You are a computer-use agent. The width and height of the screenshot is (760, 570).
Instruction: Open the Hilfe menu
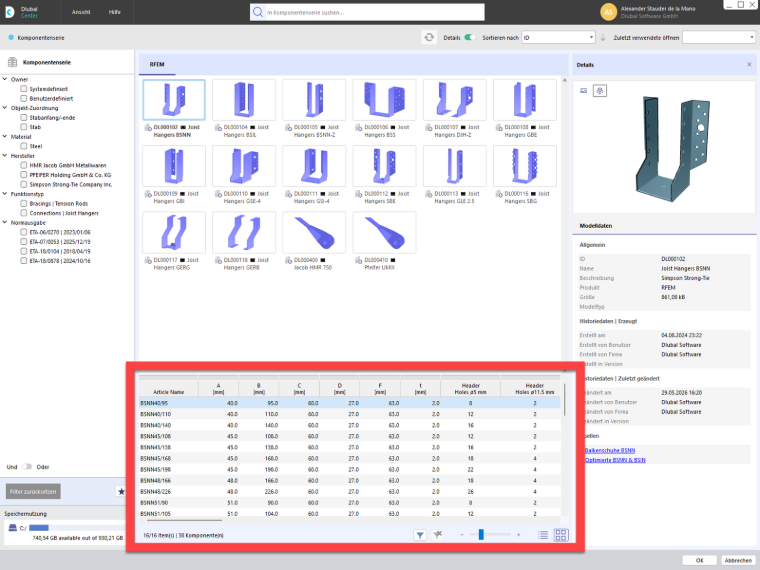pos(115,12)
